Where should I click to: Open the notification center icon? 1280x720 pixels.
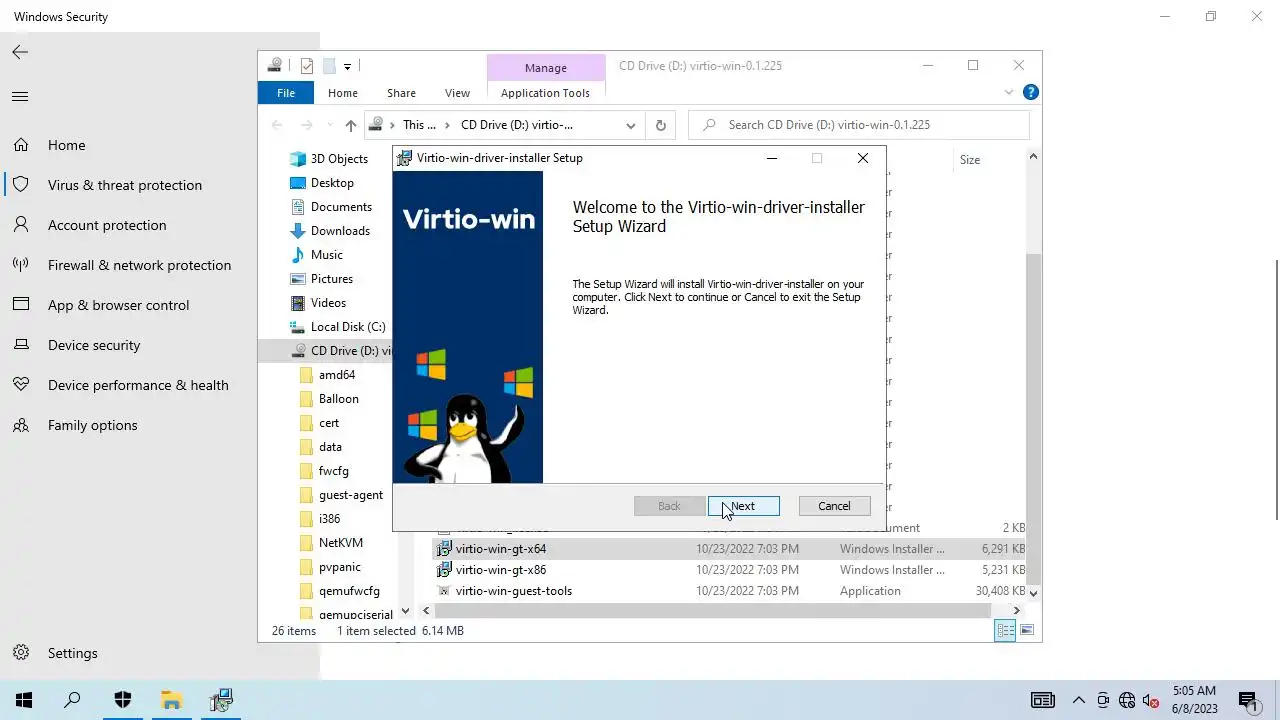pyautogui.click(x=1248, y=700)
